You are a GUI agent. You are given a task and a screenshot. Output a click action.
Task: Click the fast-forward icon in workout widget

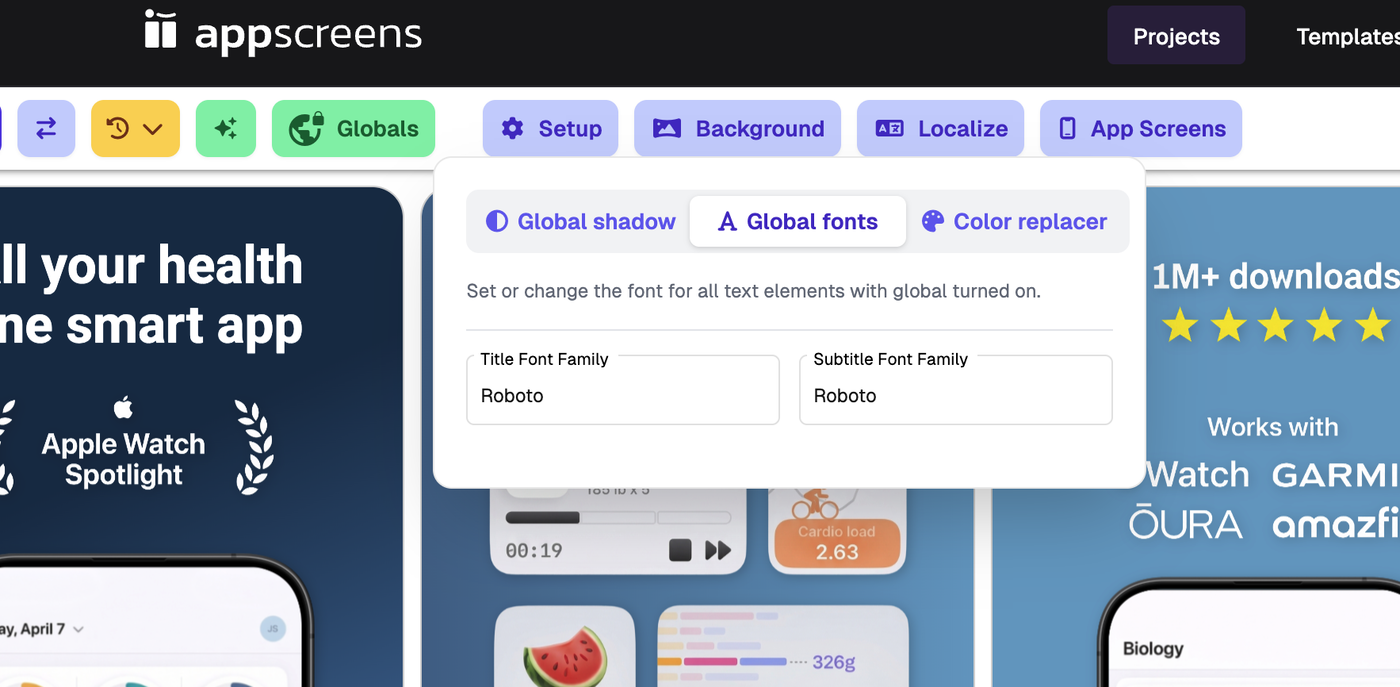pos(718,550)
